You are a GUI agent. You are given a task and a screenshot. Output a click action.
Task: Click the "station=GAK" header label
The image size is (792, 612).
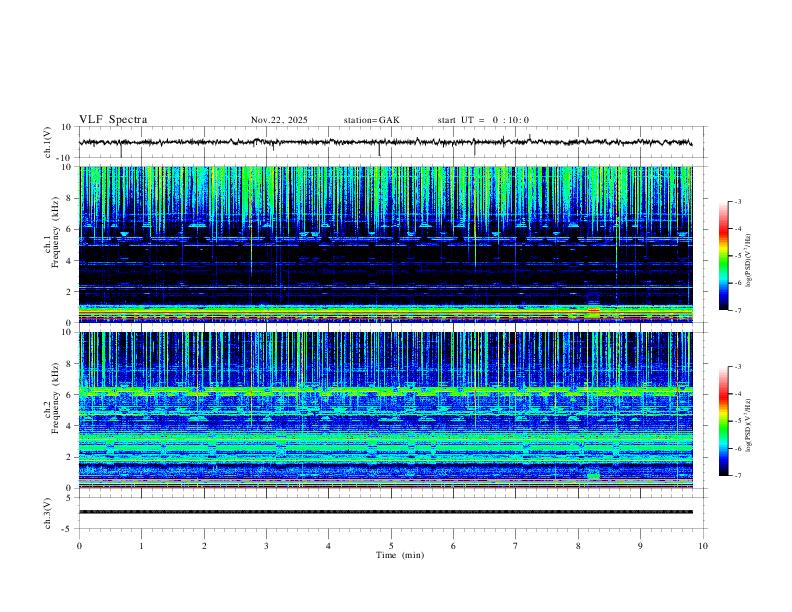372,120
